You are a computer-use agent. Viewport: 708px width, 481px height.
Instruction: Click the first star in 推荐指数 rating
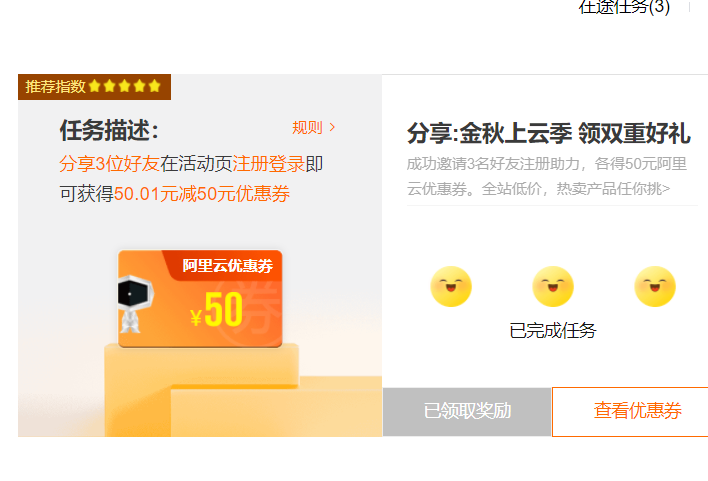point(94,86)
